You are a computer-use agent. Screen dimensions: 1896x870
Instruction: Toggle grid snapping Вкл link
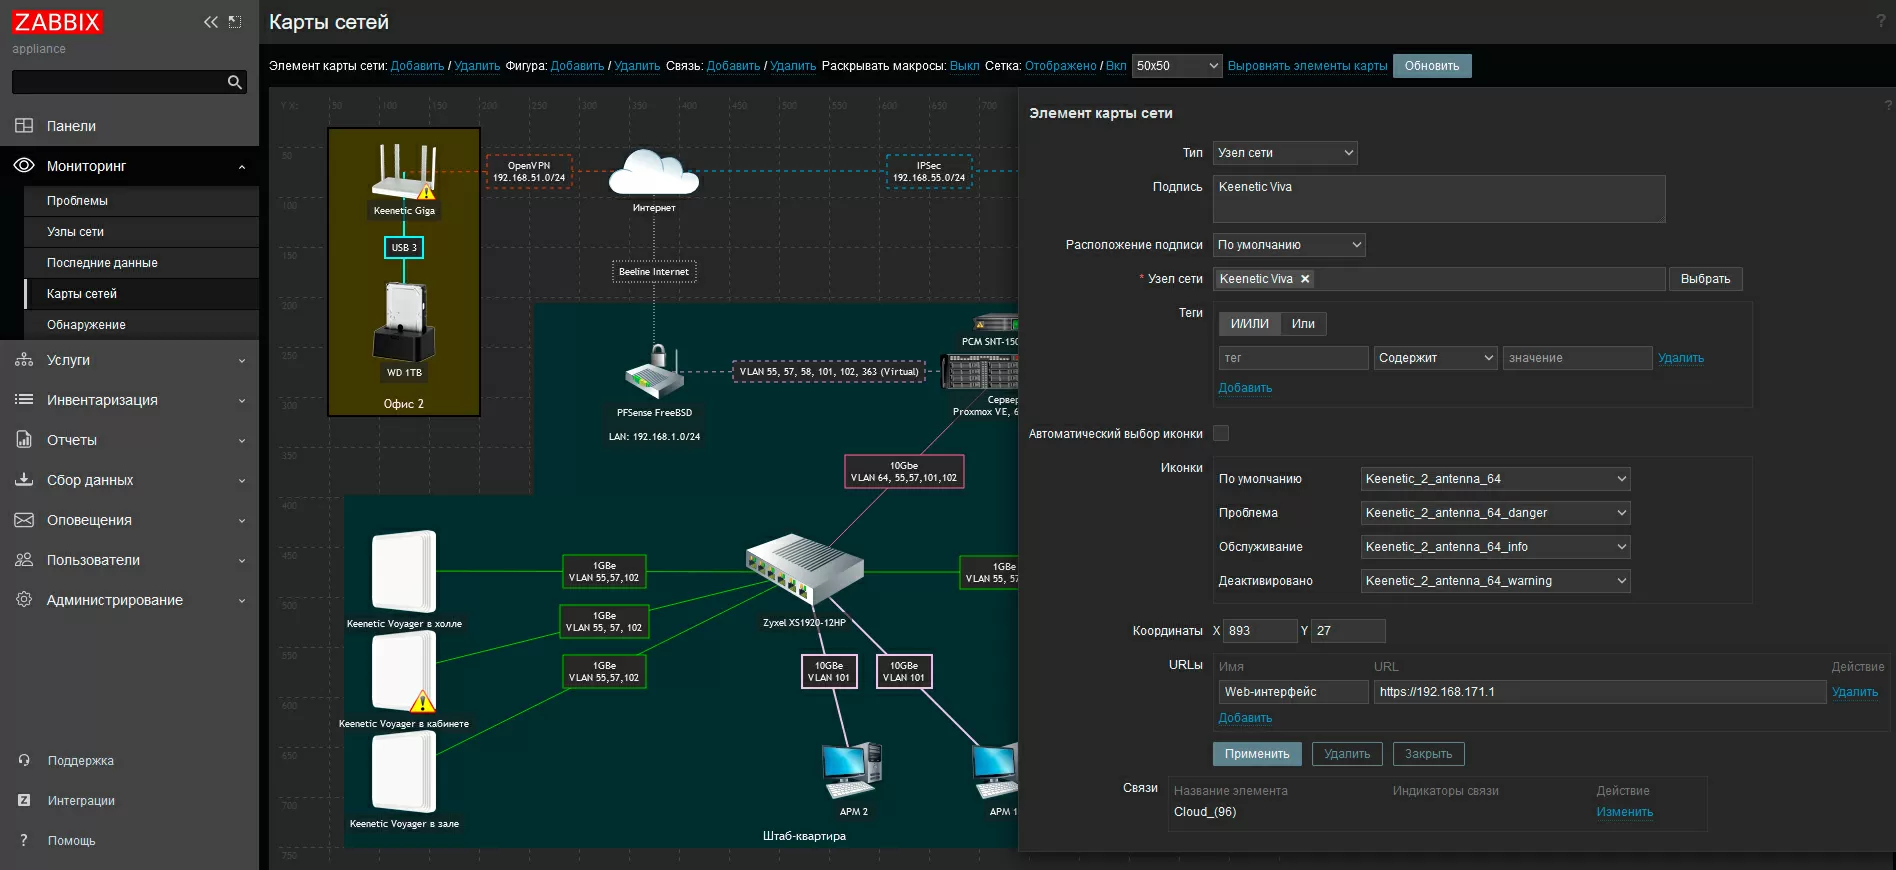click(x=1116, y=66)
